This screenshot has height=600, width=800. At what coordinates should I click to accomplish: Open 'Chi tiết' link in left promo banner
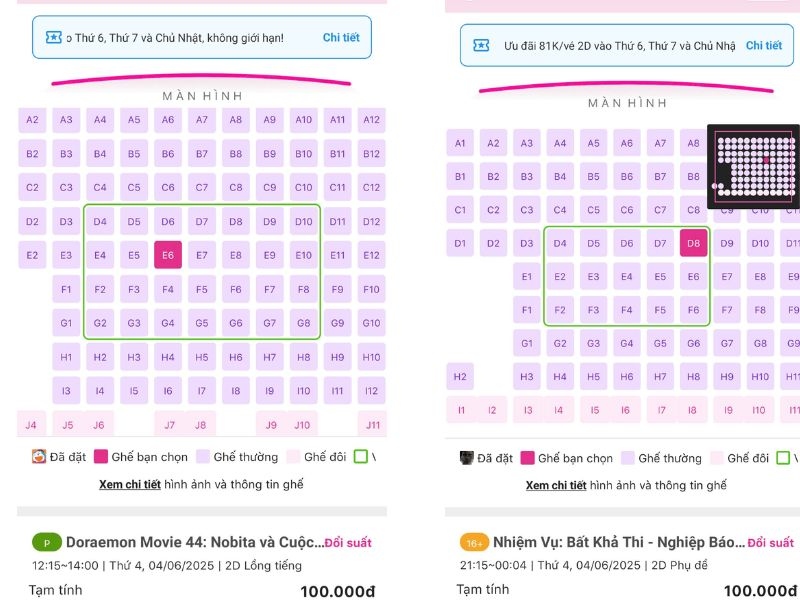341,37
